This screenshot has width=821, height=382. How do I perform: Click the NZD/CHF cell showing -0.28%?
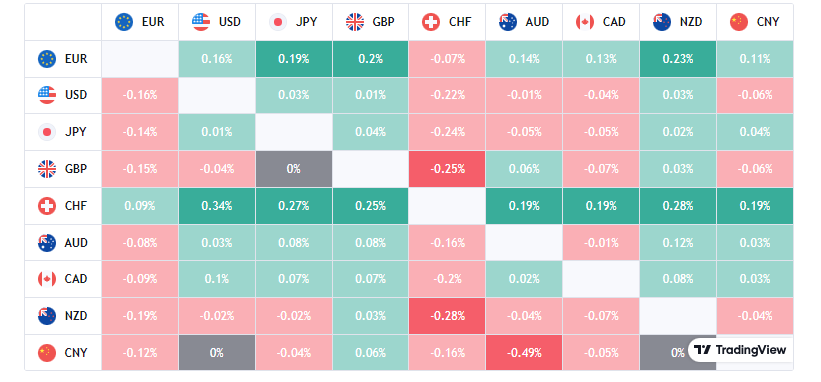point(447,316)
